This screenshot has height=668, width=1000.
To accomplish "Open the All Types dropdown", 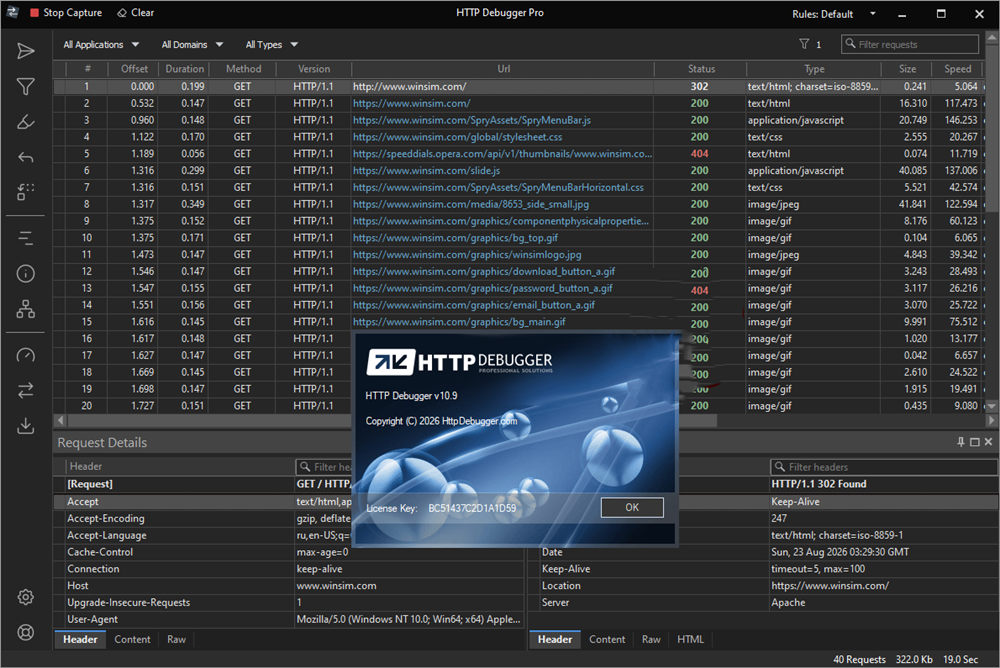I will pos(272,45).
